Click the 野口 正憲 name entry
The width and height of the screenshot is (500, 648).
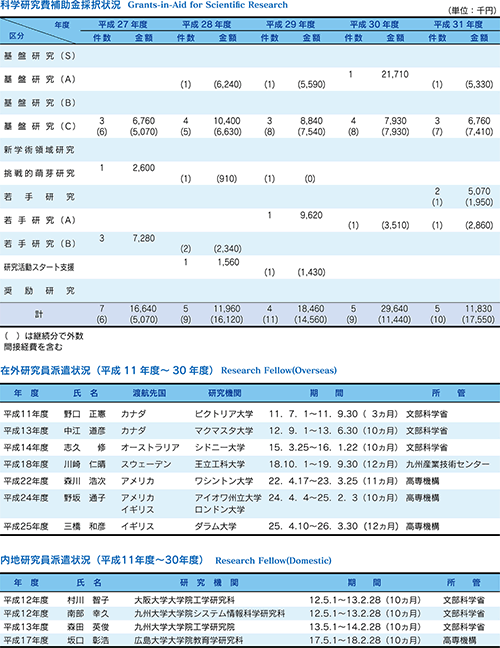(85, 414)
